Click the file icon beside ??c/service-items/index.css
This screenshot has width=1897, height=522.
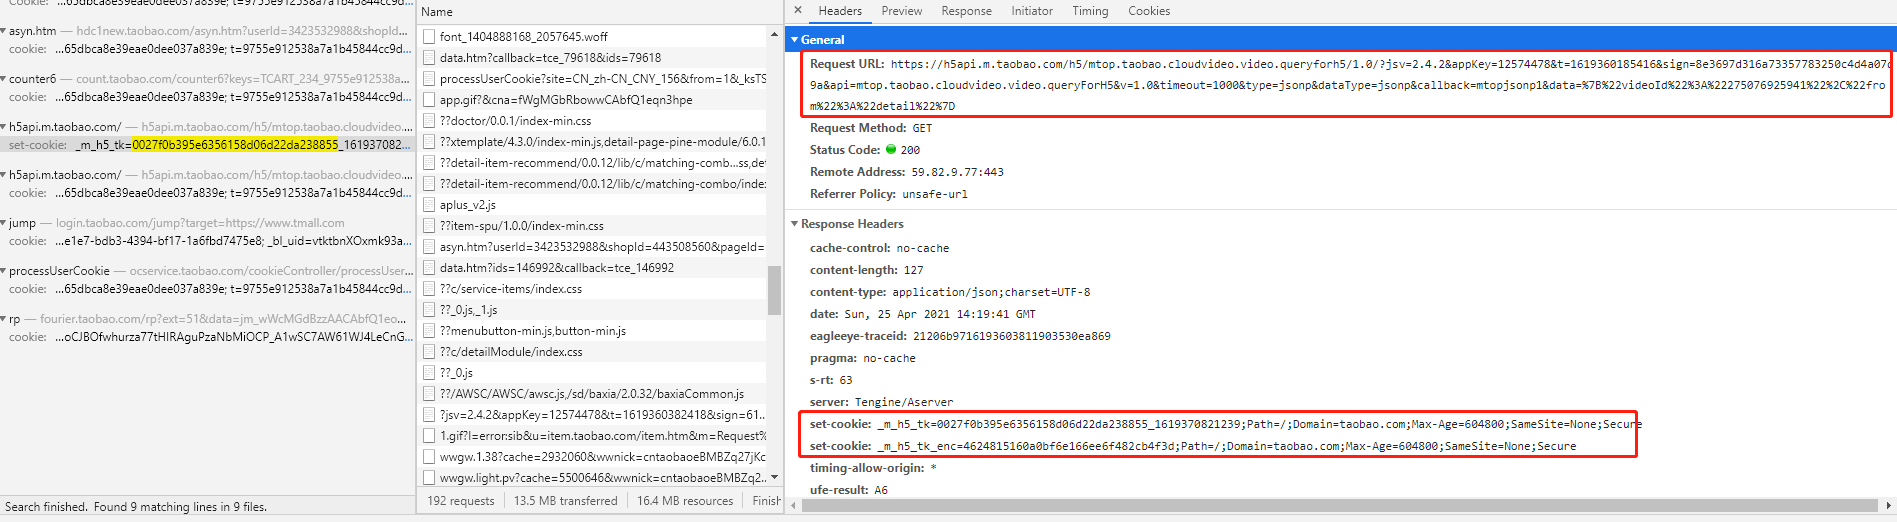429,288
